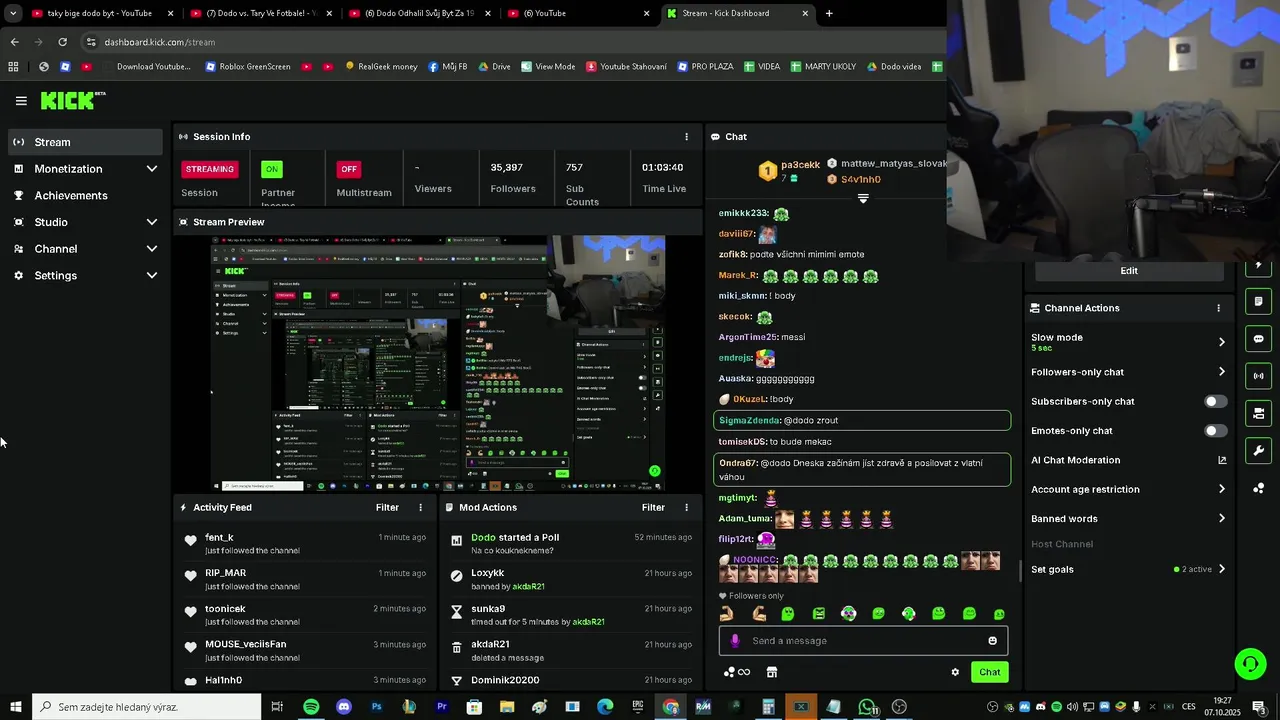Image resolution: width=1280 pixels, height=720 pixels.
Task: Click the Kick logo
Action: coord(73,100)
